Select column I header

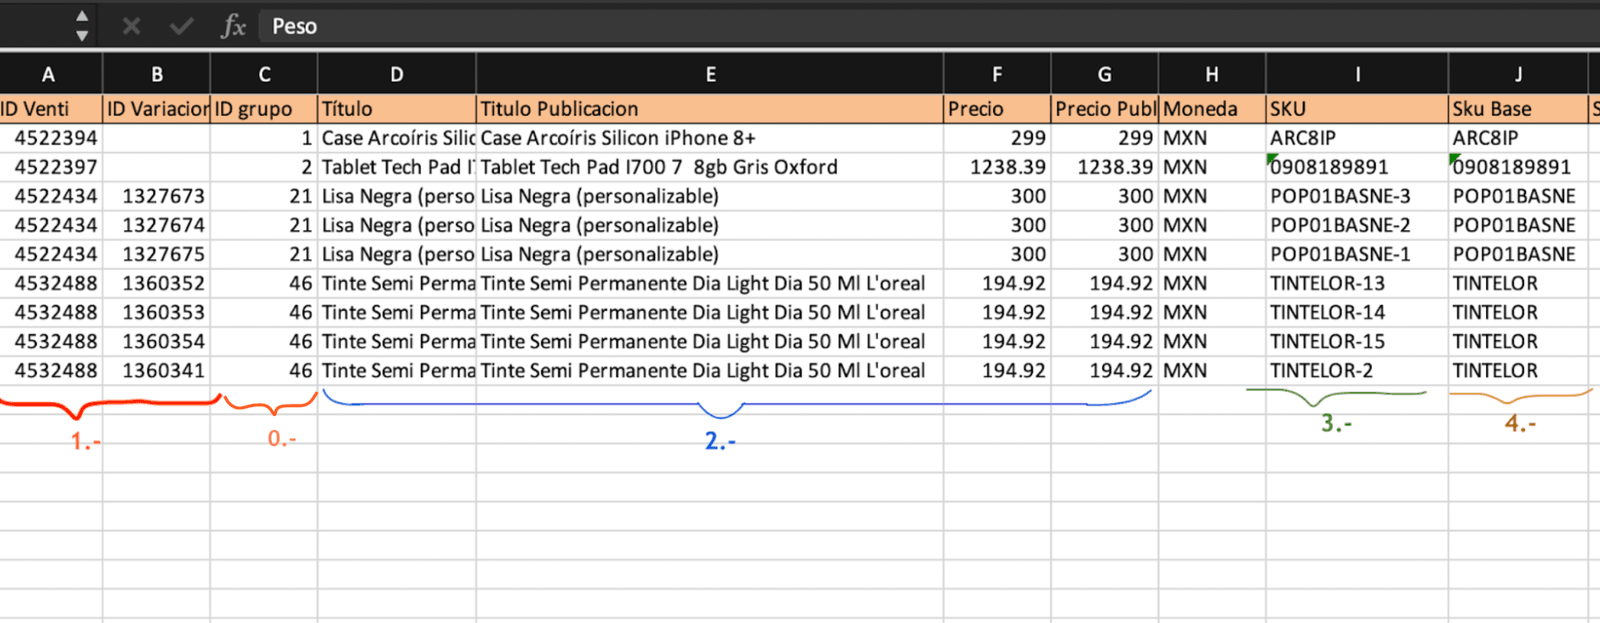[x=1357, y=74]
